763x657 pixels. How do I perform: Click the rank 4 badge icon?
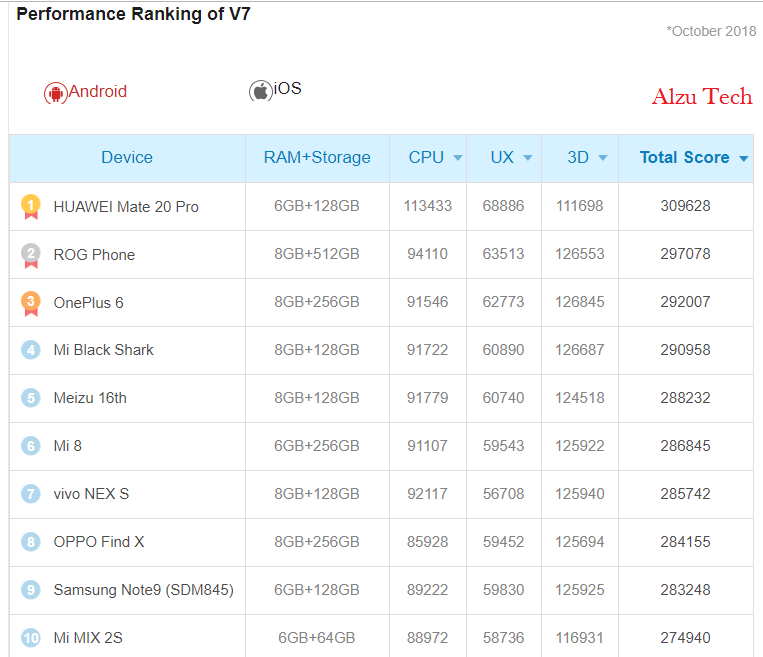pyautogui.click(x=31, y=350)
